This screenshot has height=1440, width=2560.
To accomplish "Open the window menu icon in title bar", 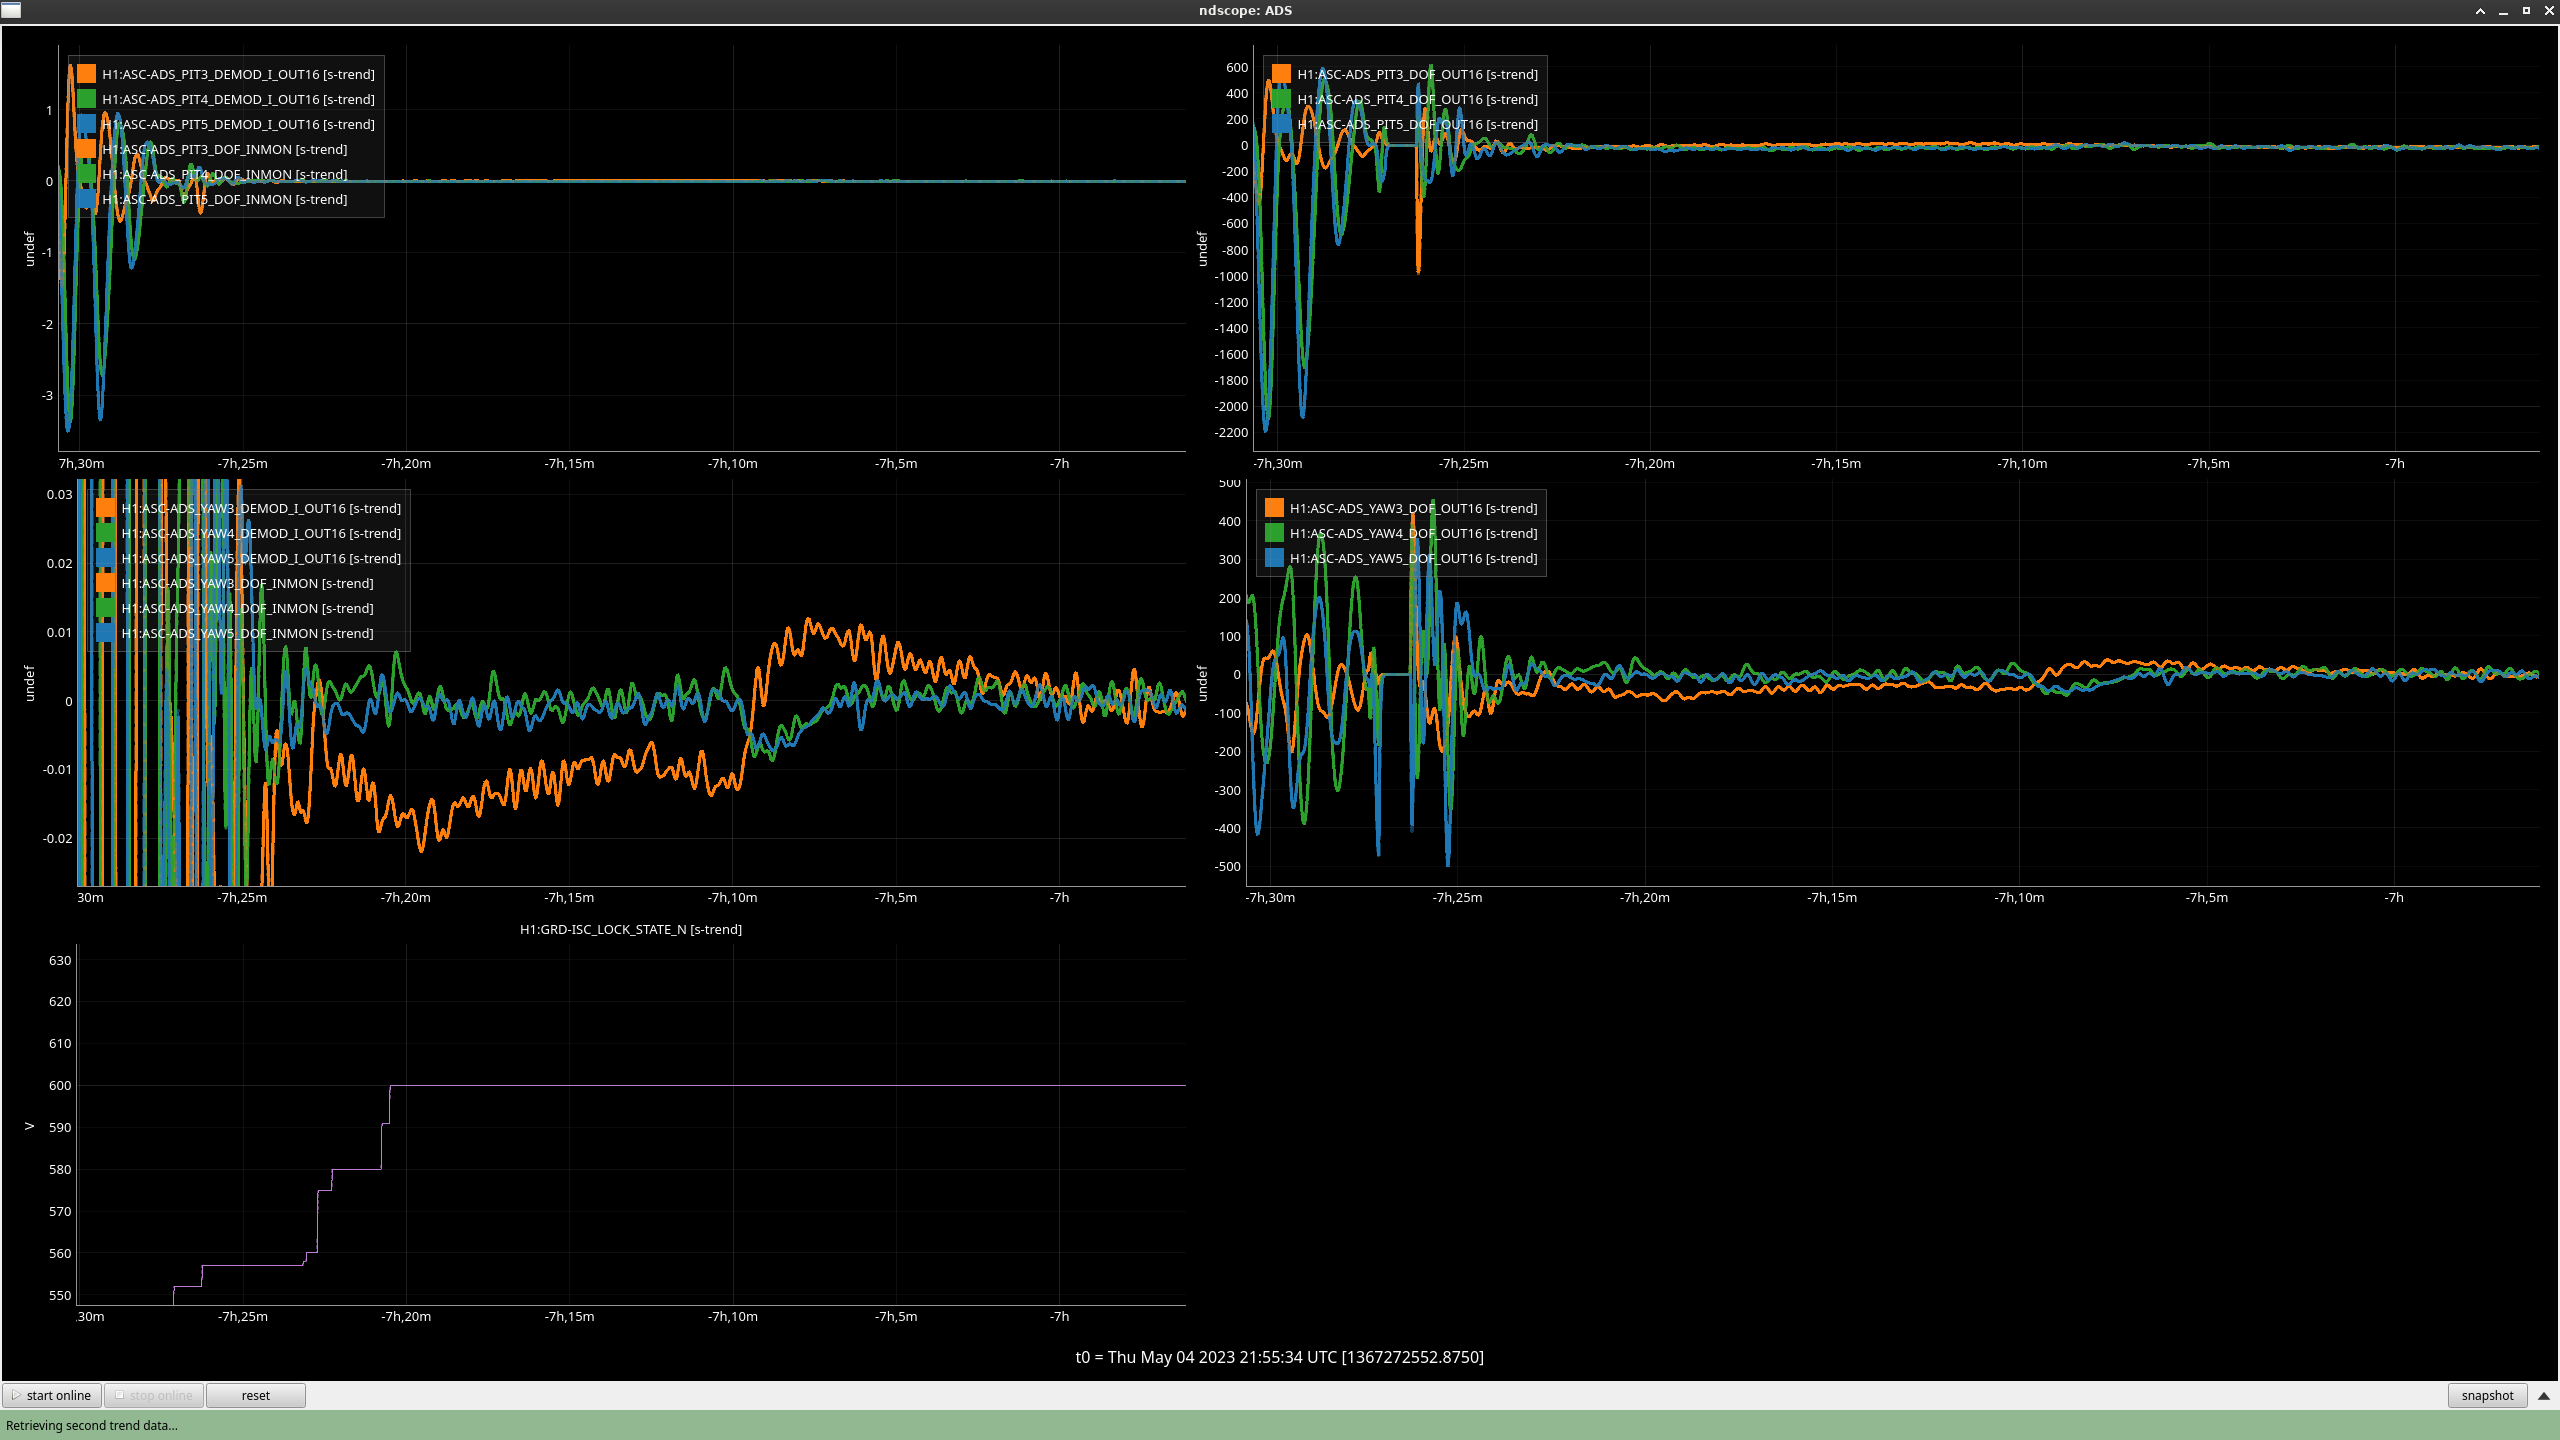I will pyautogui.click(x=11, y=10).
